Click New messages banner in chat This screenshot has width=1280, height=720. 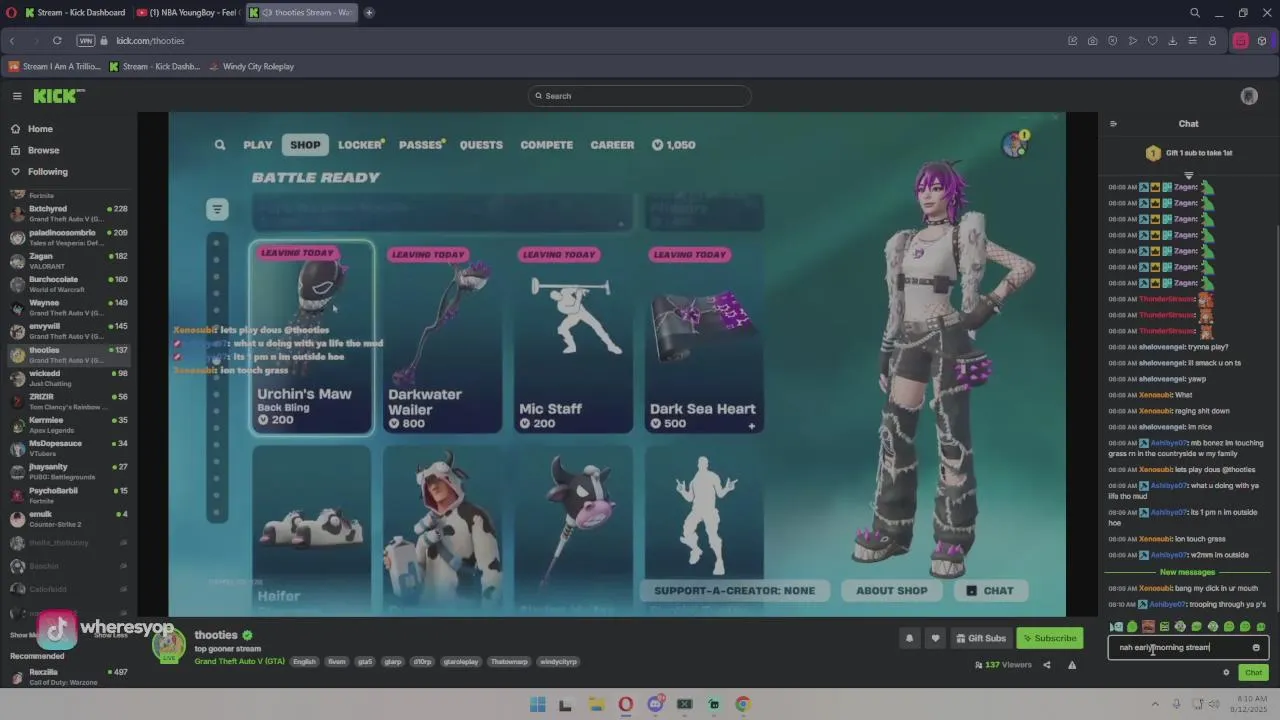click(x=1188, y=573)
